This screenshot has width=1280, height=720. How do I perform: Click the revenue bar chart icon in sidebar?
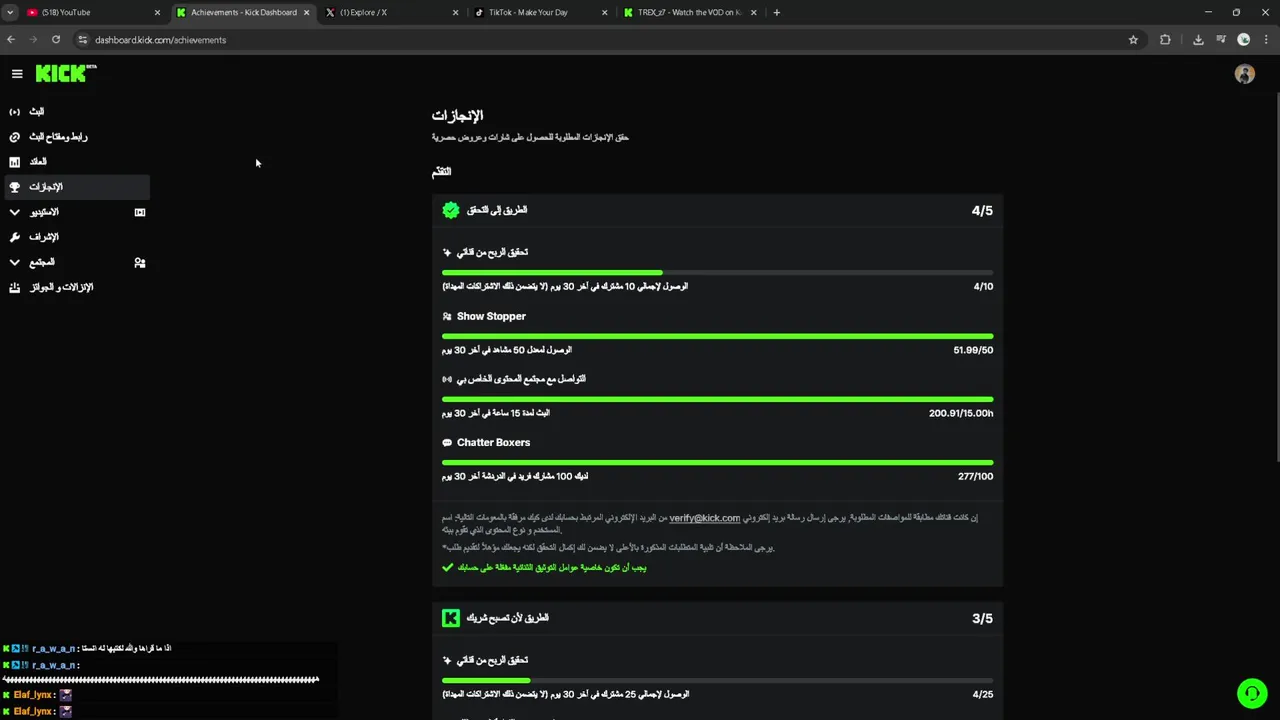click(15, 162)
